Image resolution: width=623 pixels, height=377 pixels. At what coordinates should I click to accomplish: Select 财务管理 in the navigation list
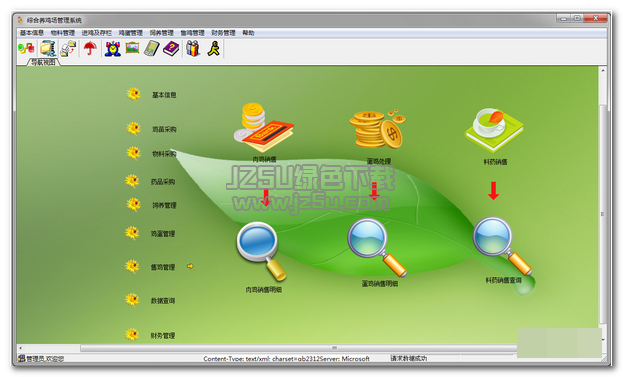pos(163,336)
